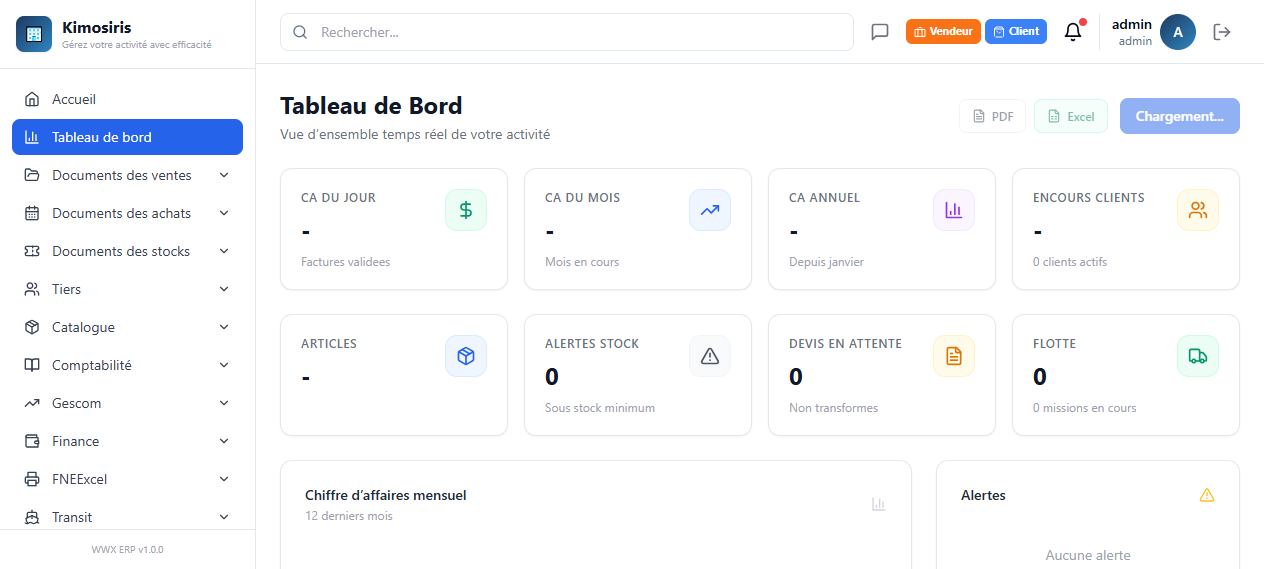Click the printer icon beside FNEExcel
This screenshot has width=1264, height=569.
32,479
